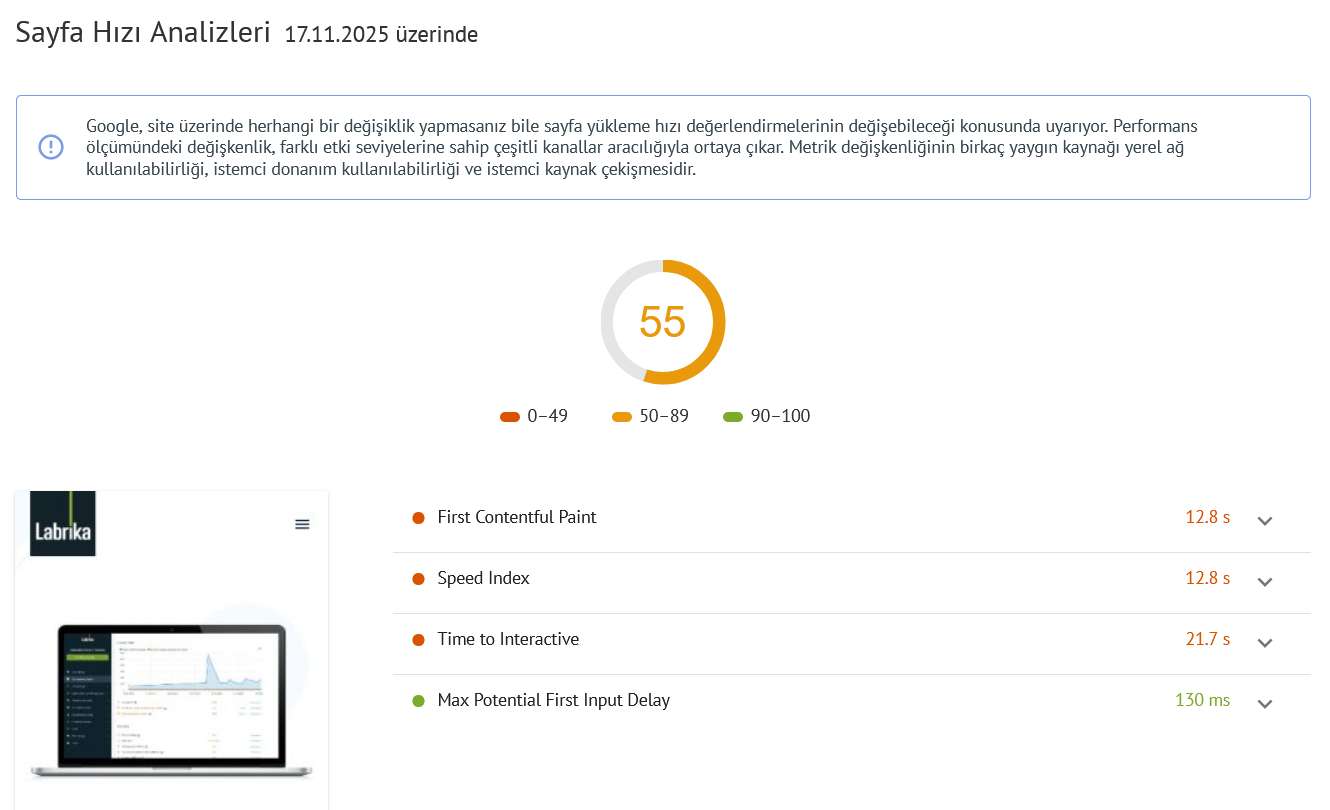
Task: Expand the Time to Interactive details
Action: (1265, 643)
